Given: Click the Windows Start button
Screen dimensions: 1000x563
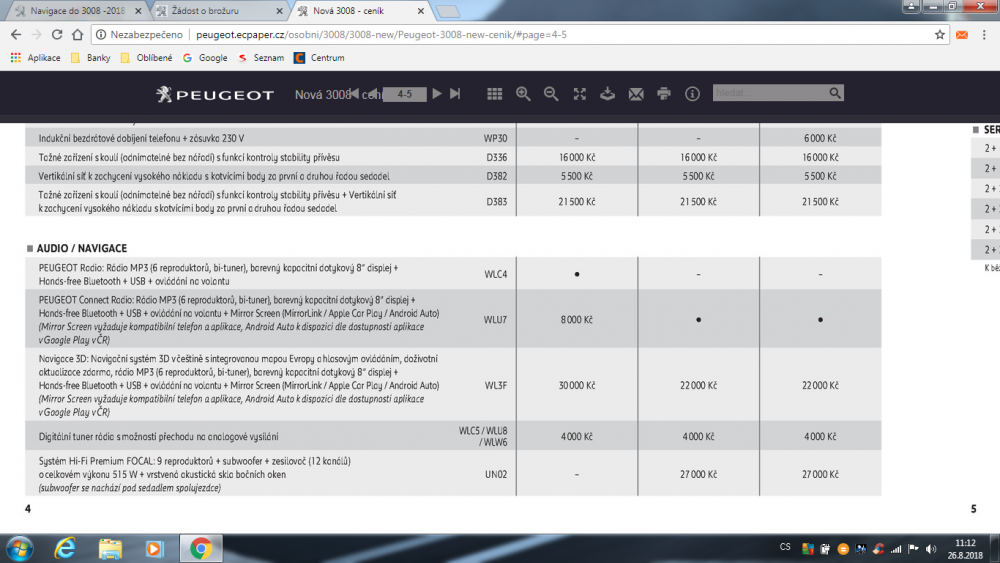Looking at the screenshot, I should tap(18, 548).
